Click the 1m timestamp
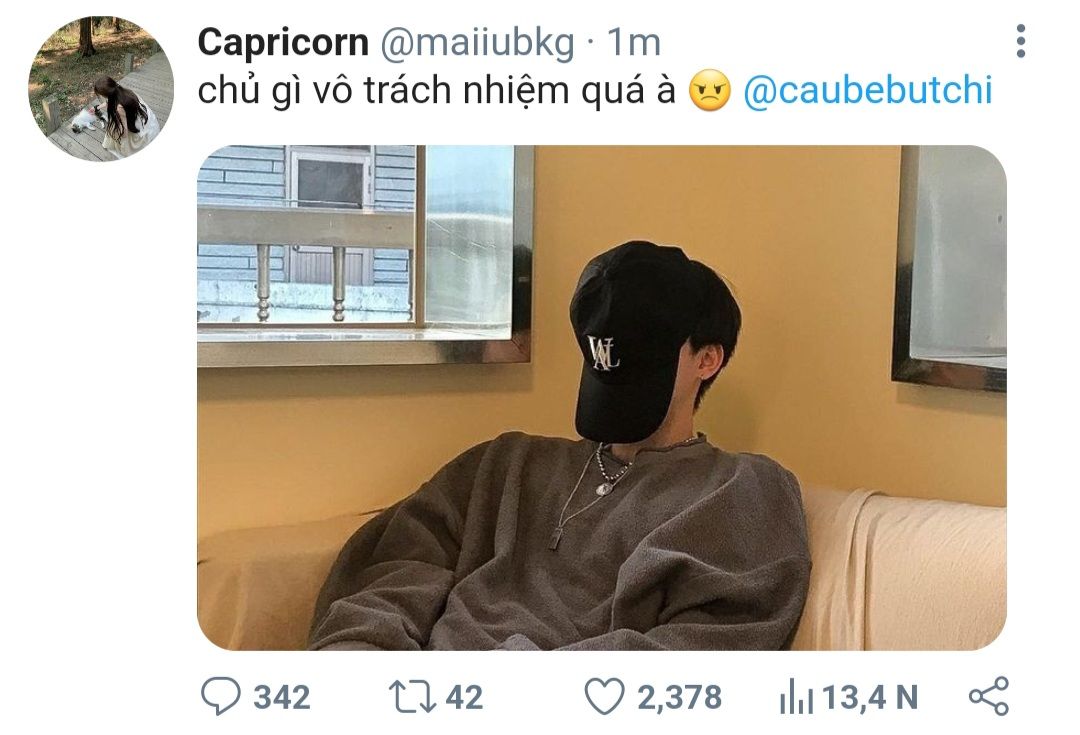The image size is (1080, 735). [634, 43]
